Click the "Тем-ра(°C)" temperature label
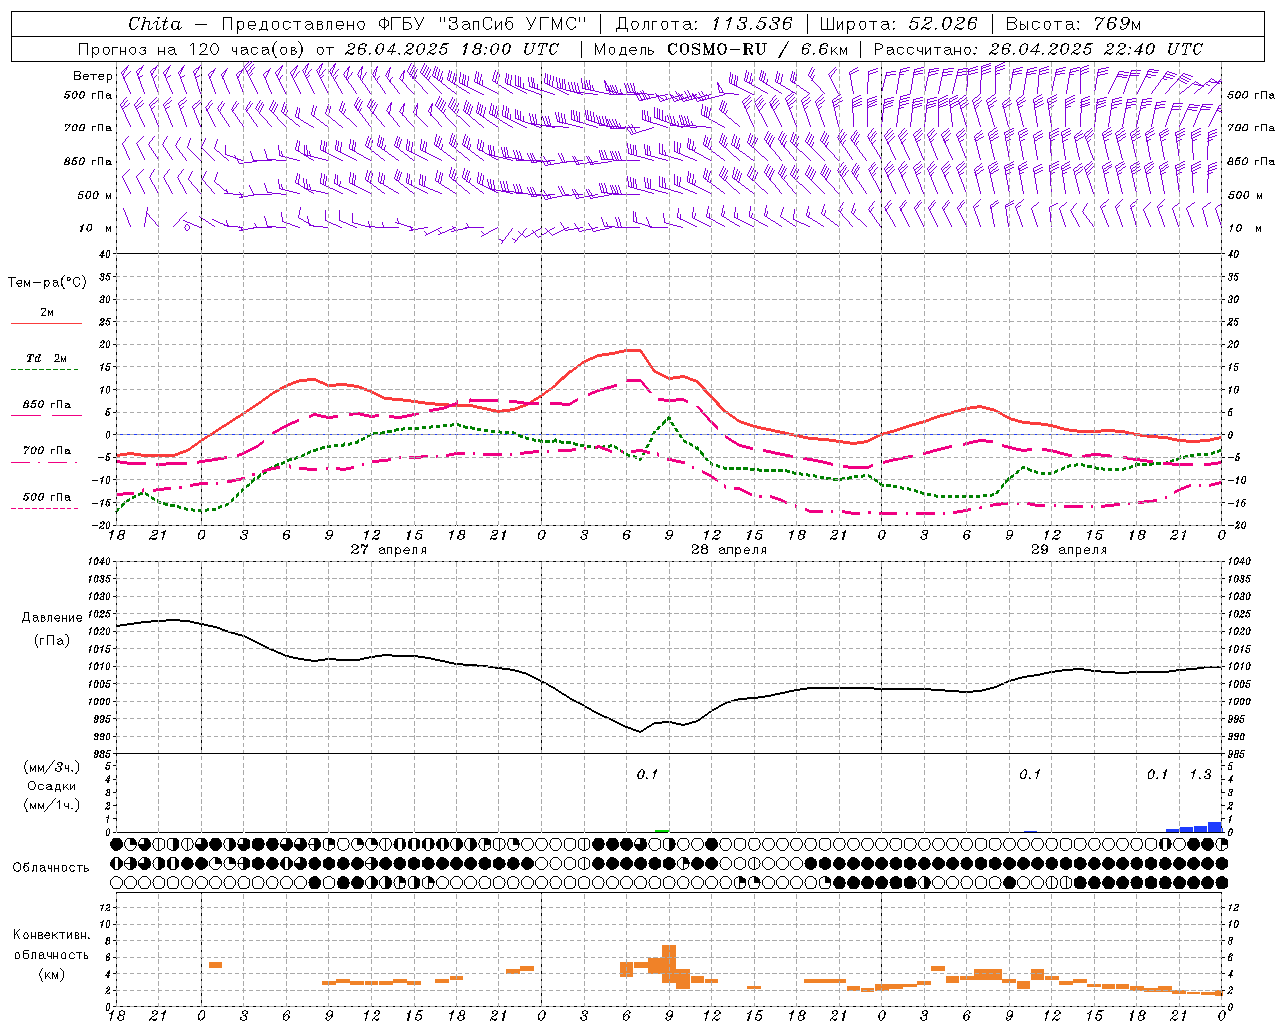Viewport: 1280px width, 1024px height. [47, 283]
